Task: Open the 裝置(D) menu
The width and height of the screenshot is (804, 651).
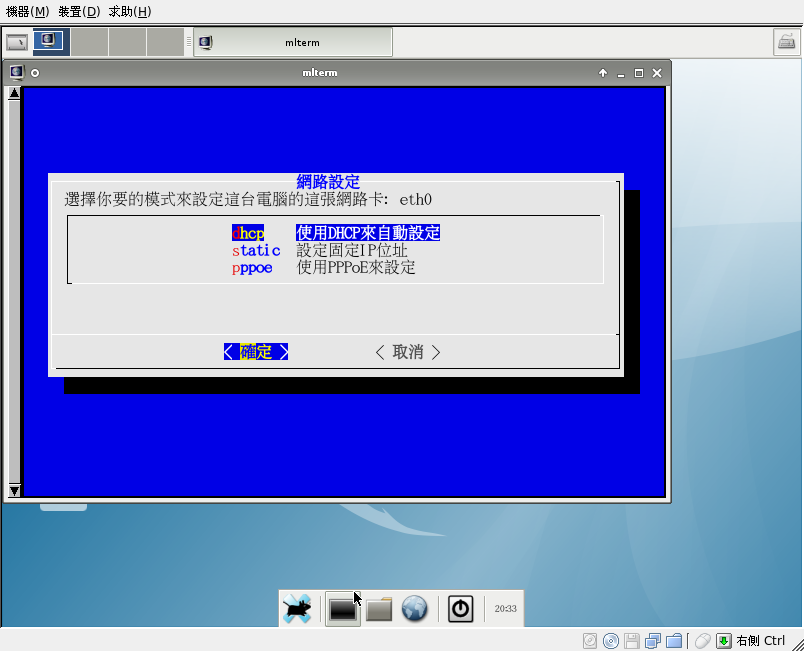Action: tap(79, 11)
